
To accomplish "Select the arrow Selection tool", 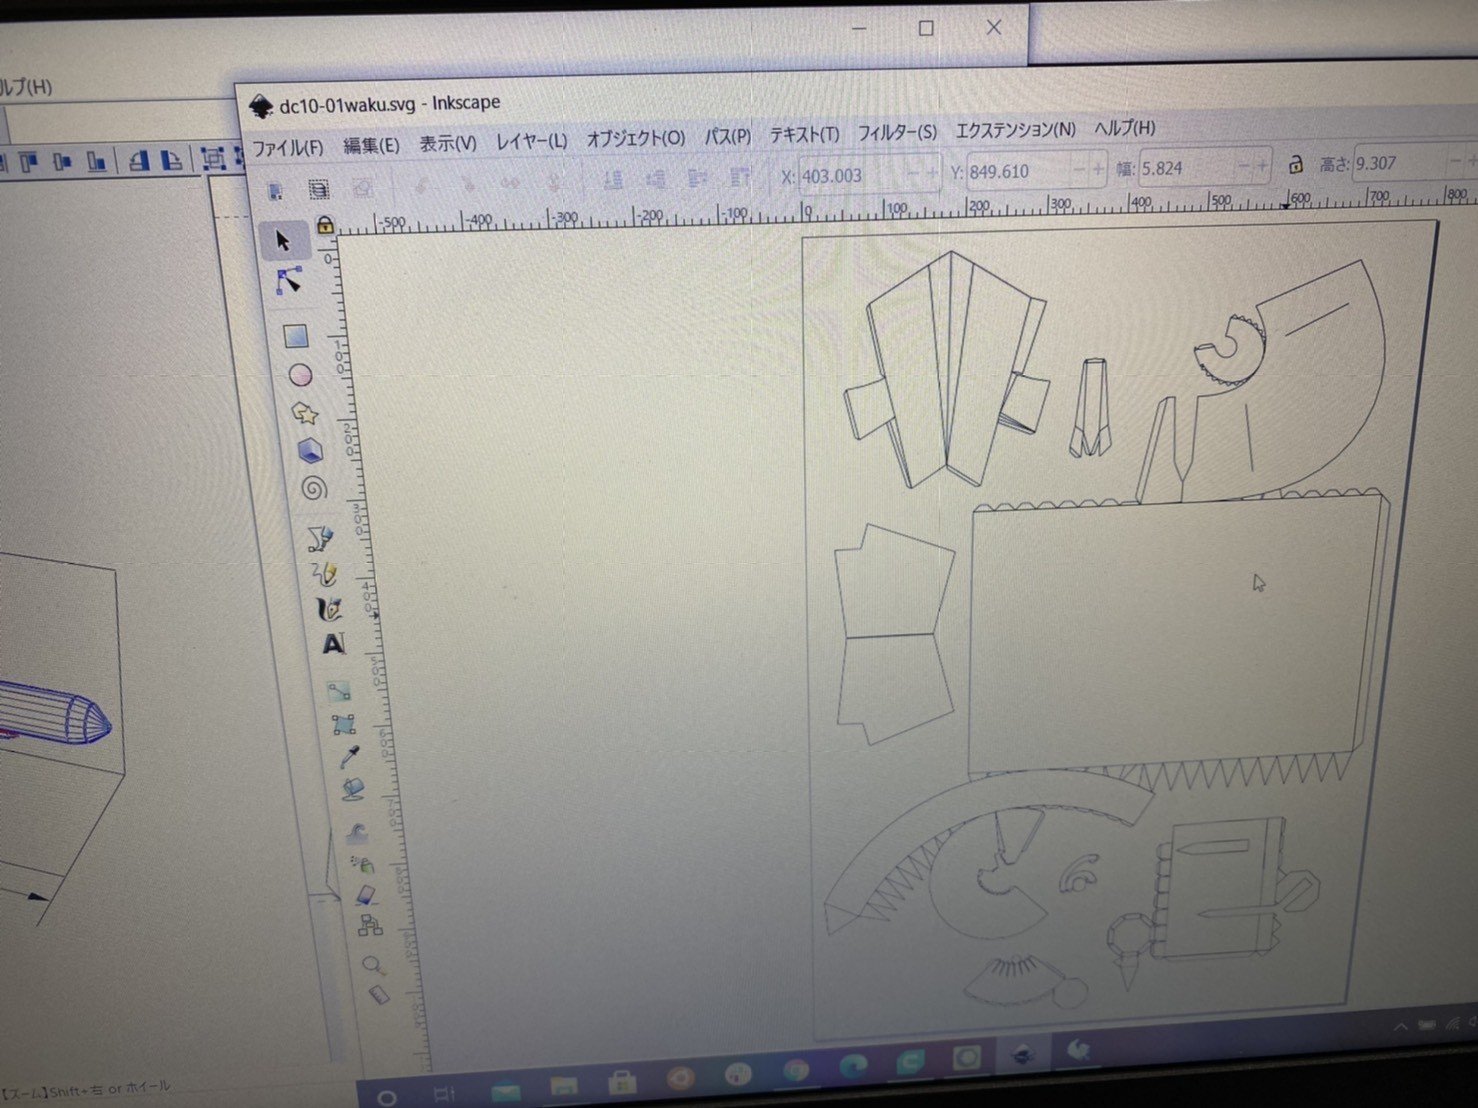I will click(283, 240).
